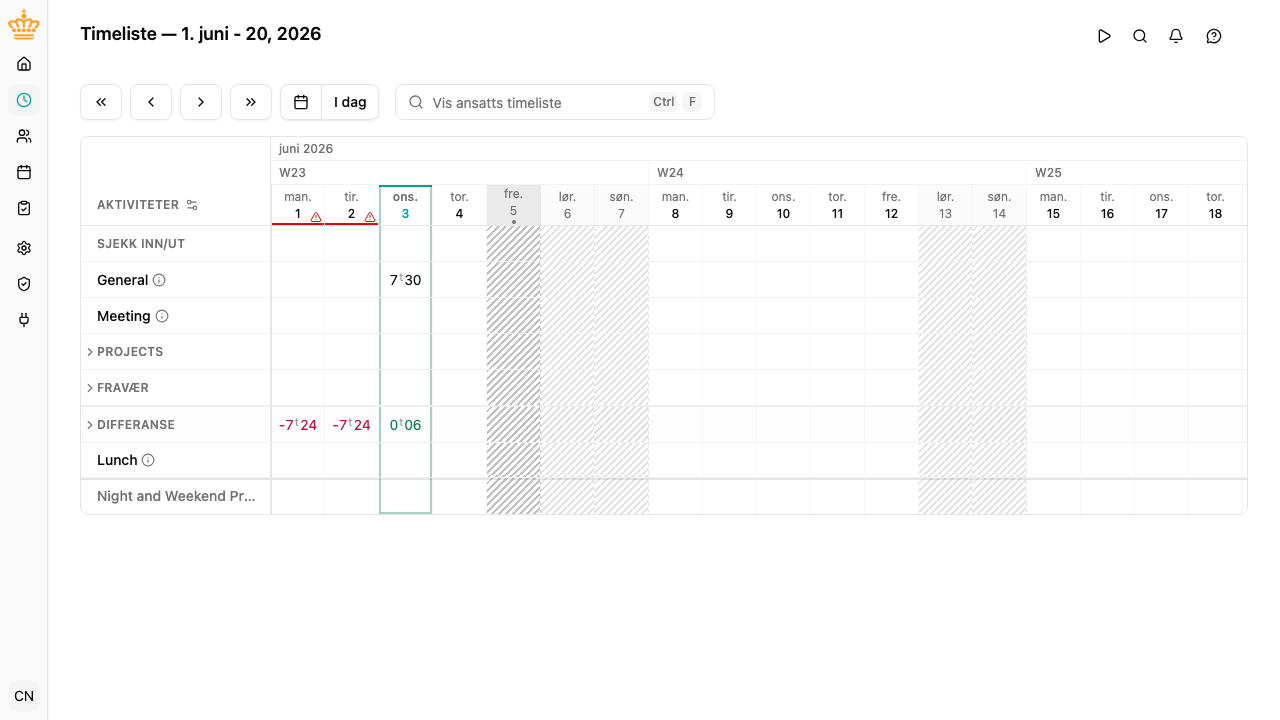Select the fre. 12 day header
Viewport: 1280px width, 720px height.
891,205
